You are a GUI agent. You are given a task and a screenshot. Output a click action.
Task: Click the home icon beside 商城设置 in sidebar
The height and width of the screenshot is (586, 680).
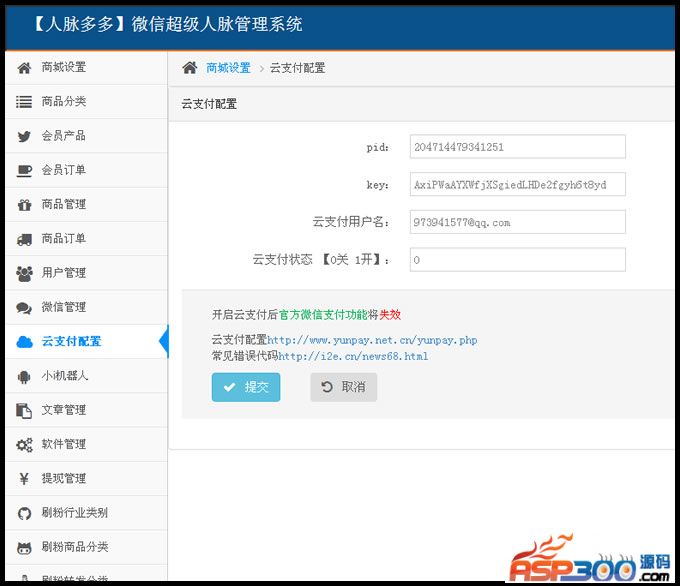coord(24,68)
